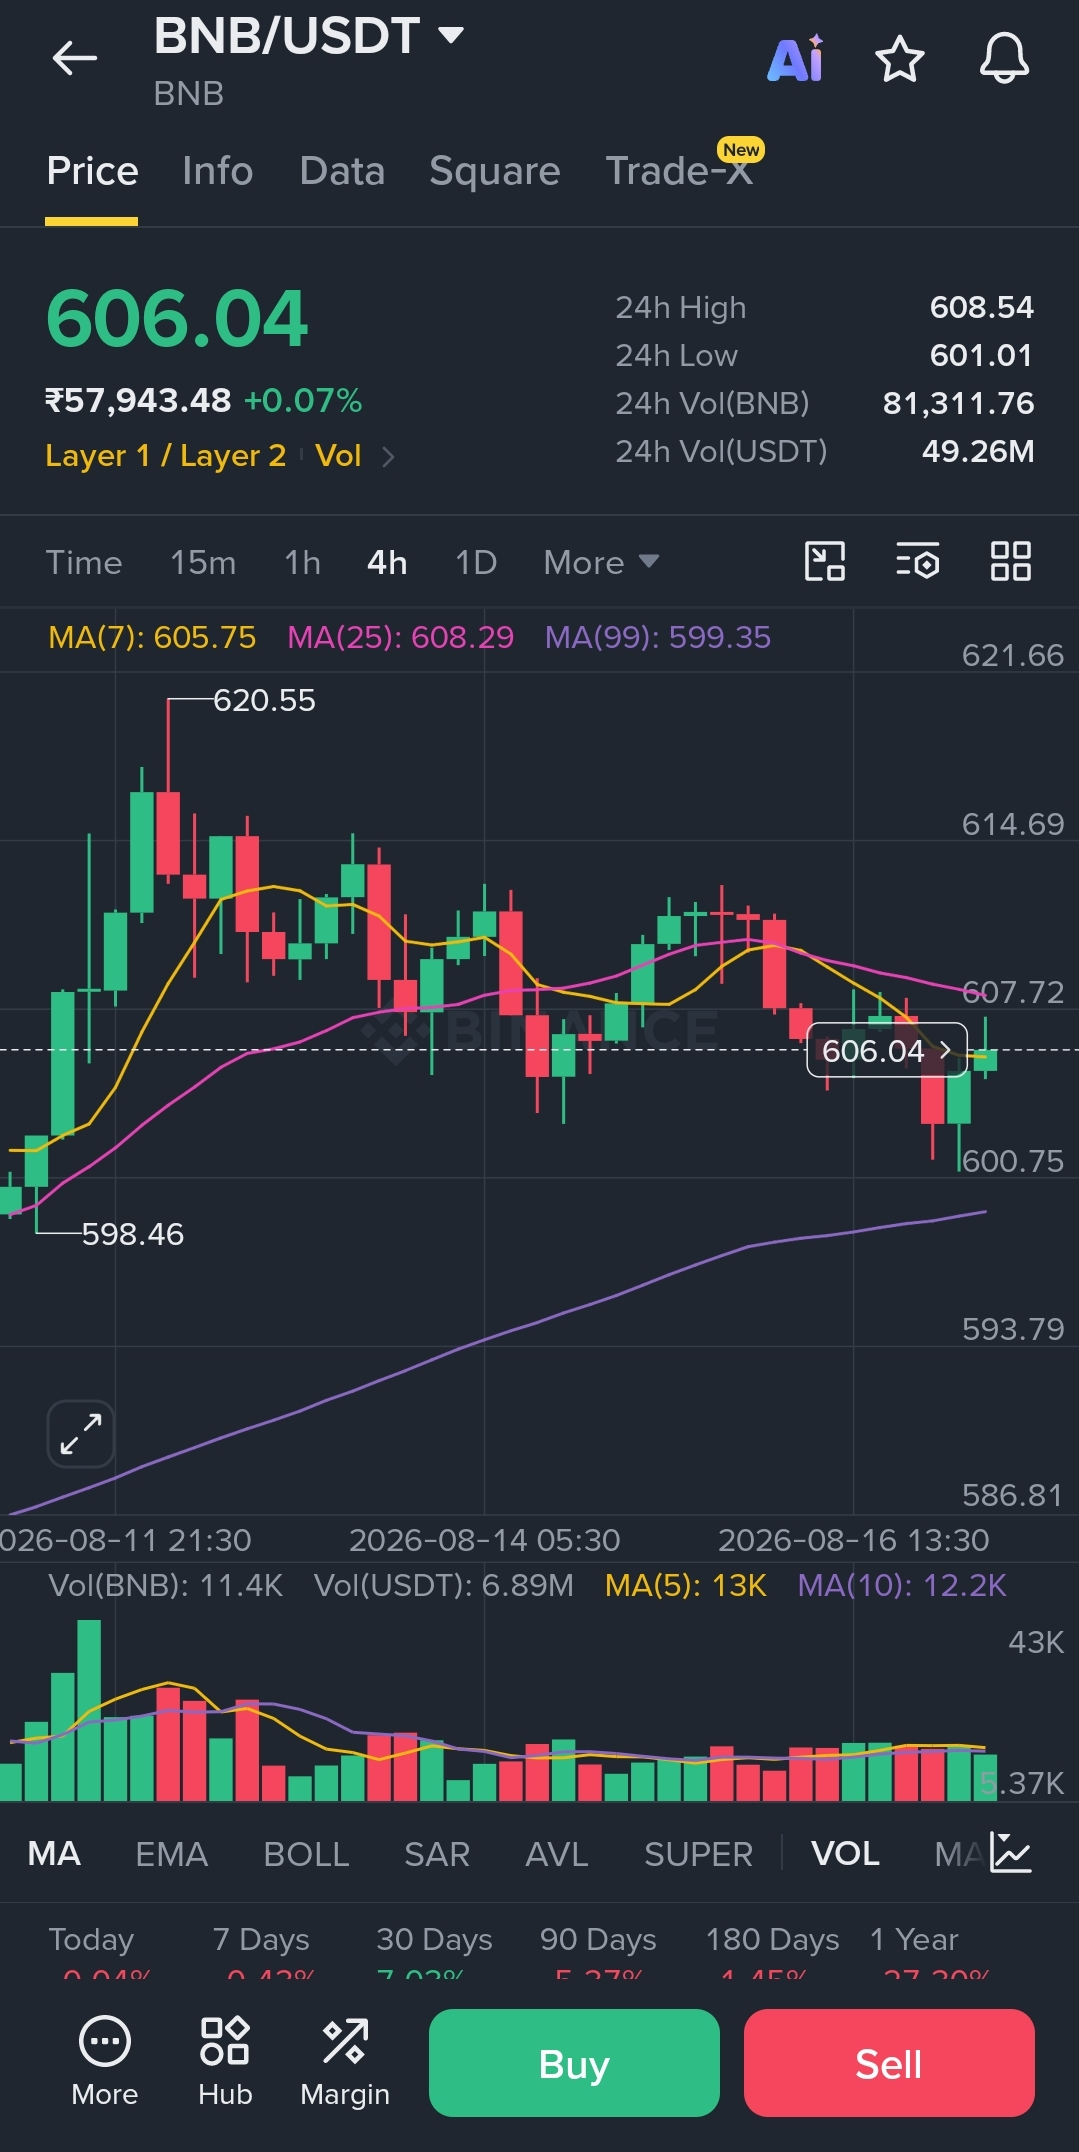Tap the large 606.04 price
This screenshot has height=2152, width=1079.
point(177,319)
